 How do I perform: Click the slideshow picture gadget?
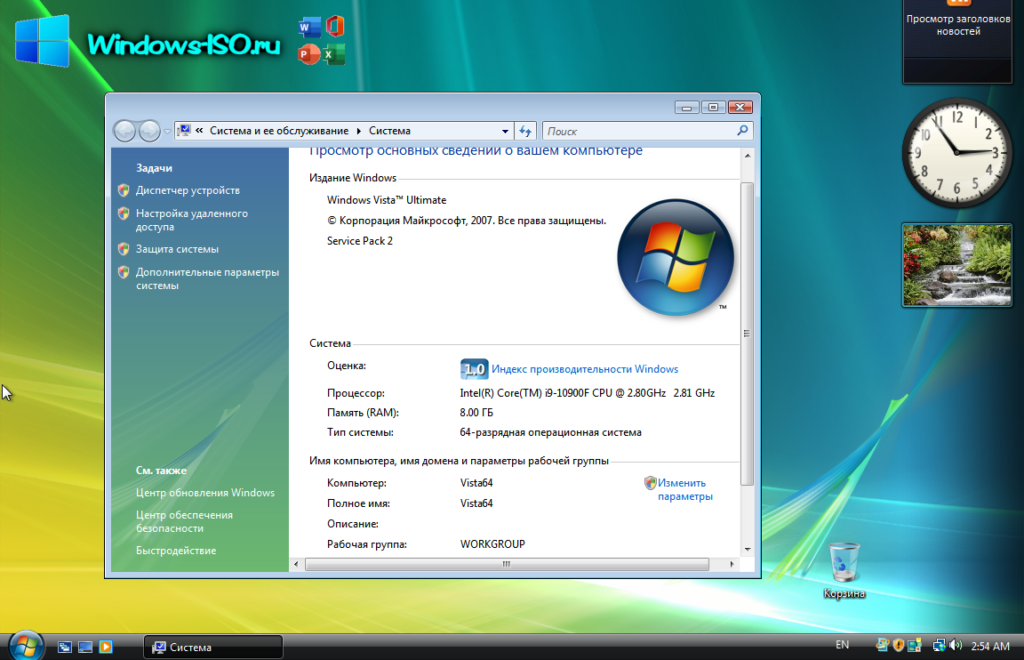coord(957,265)
